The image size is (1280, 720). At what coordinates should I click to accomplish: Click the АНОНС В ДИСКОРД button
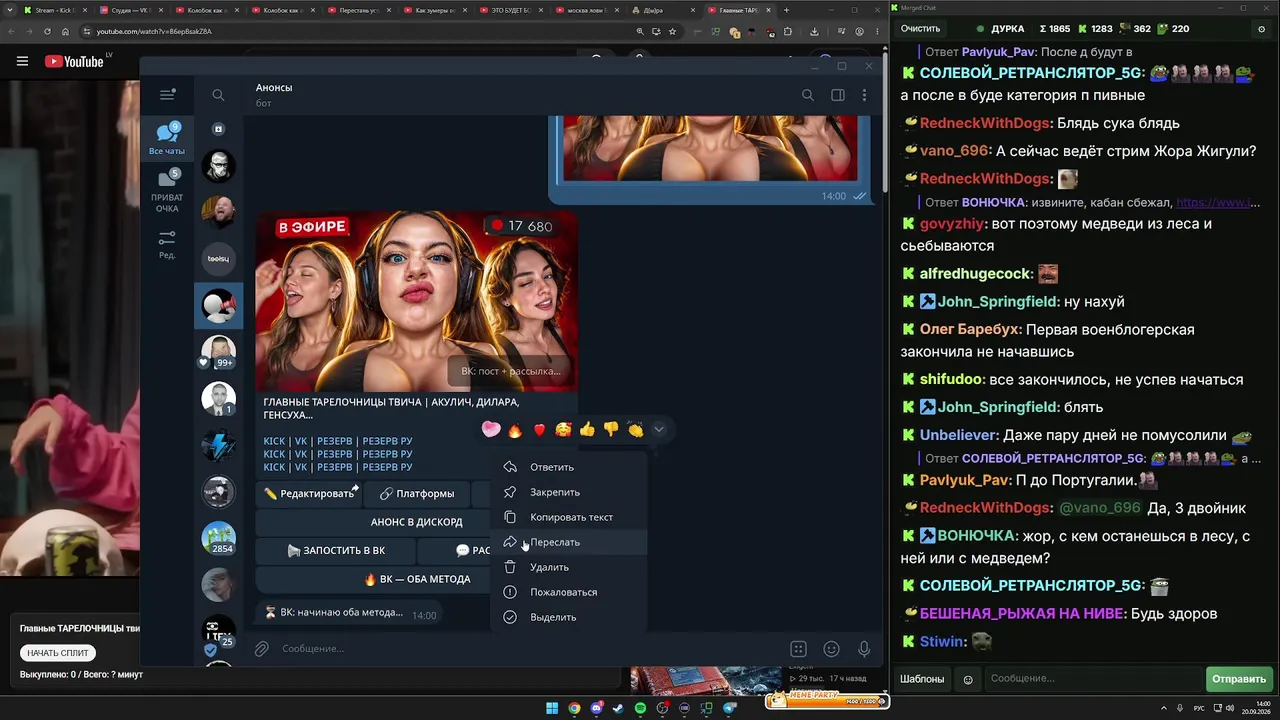click(x=417, y=522)
